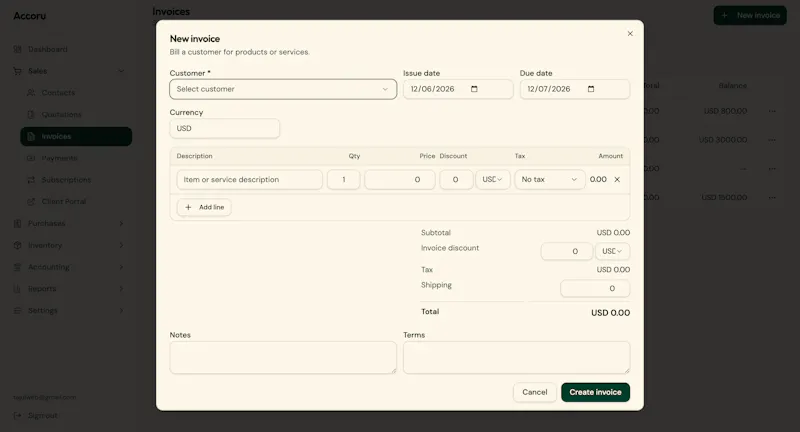The width and height of the screenshot is (800, 432).
Task: Click the line item Discount field
Action: 456,180
